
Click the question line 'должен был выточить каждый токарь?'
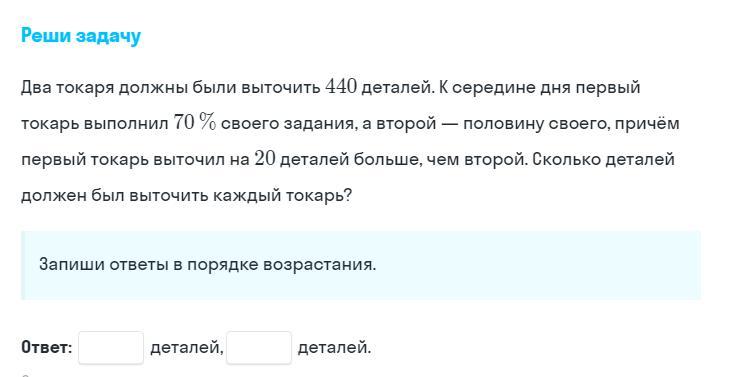point(186,195)
